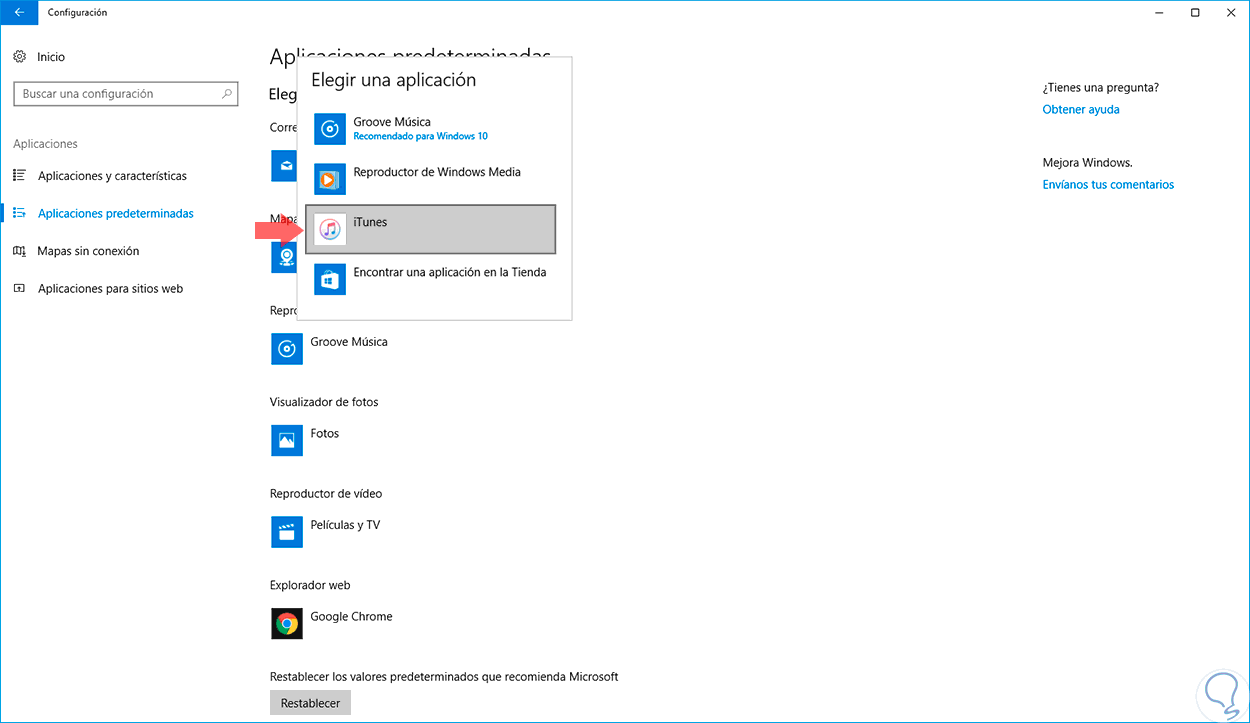Click Aplicaciones y características list icon

click(19, 175)
